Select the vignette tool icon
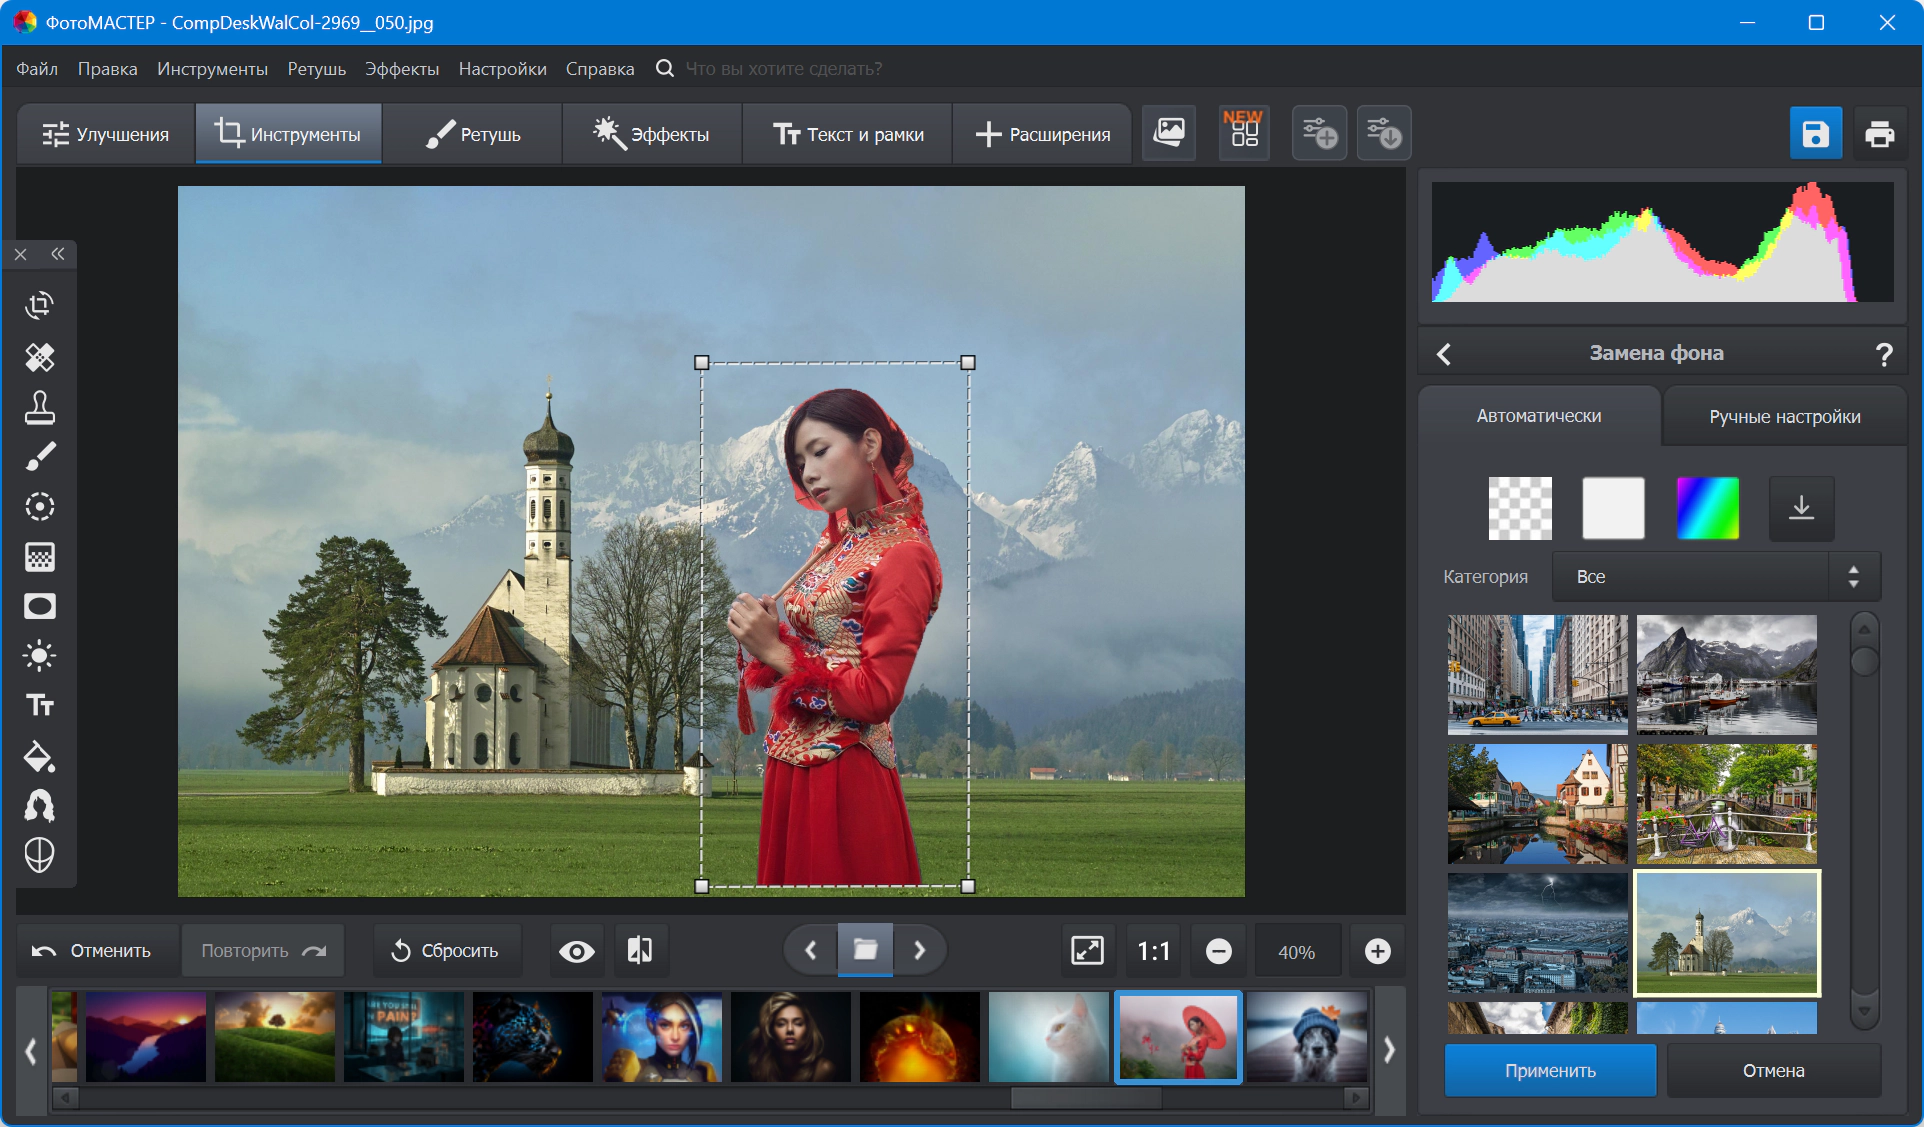Image resolution: width=1924 pixels, height=1127 pixels. [x=39, y=606]
